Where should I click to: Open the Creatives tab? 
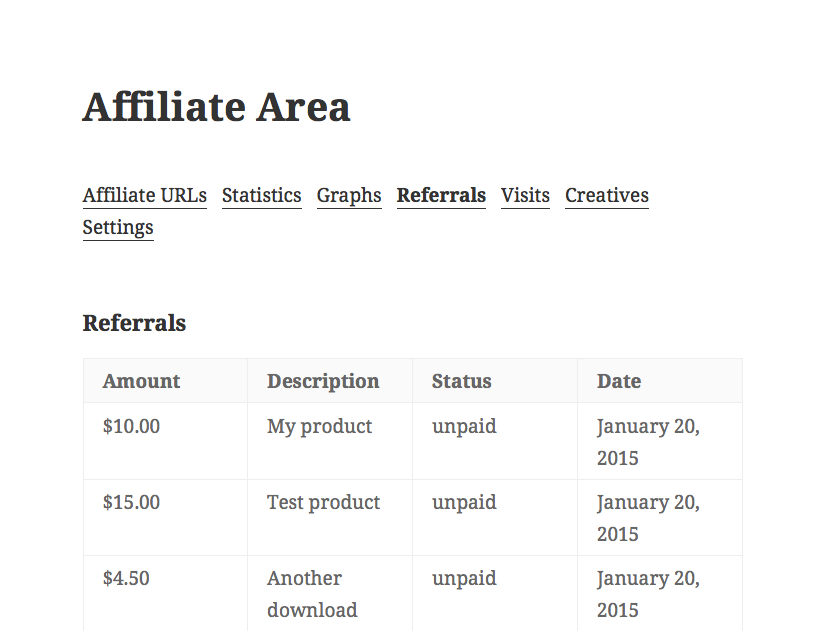[607, 195]
